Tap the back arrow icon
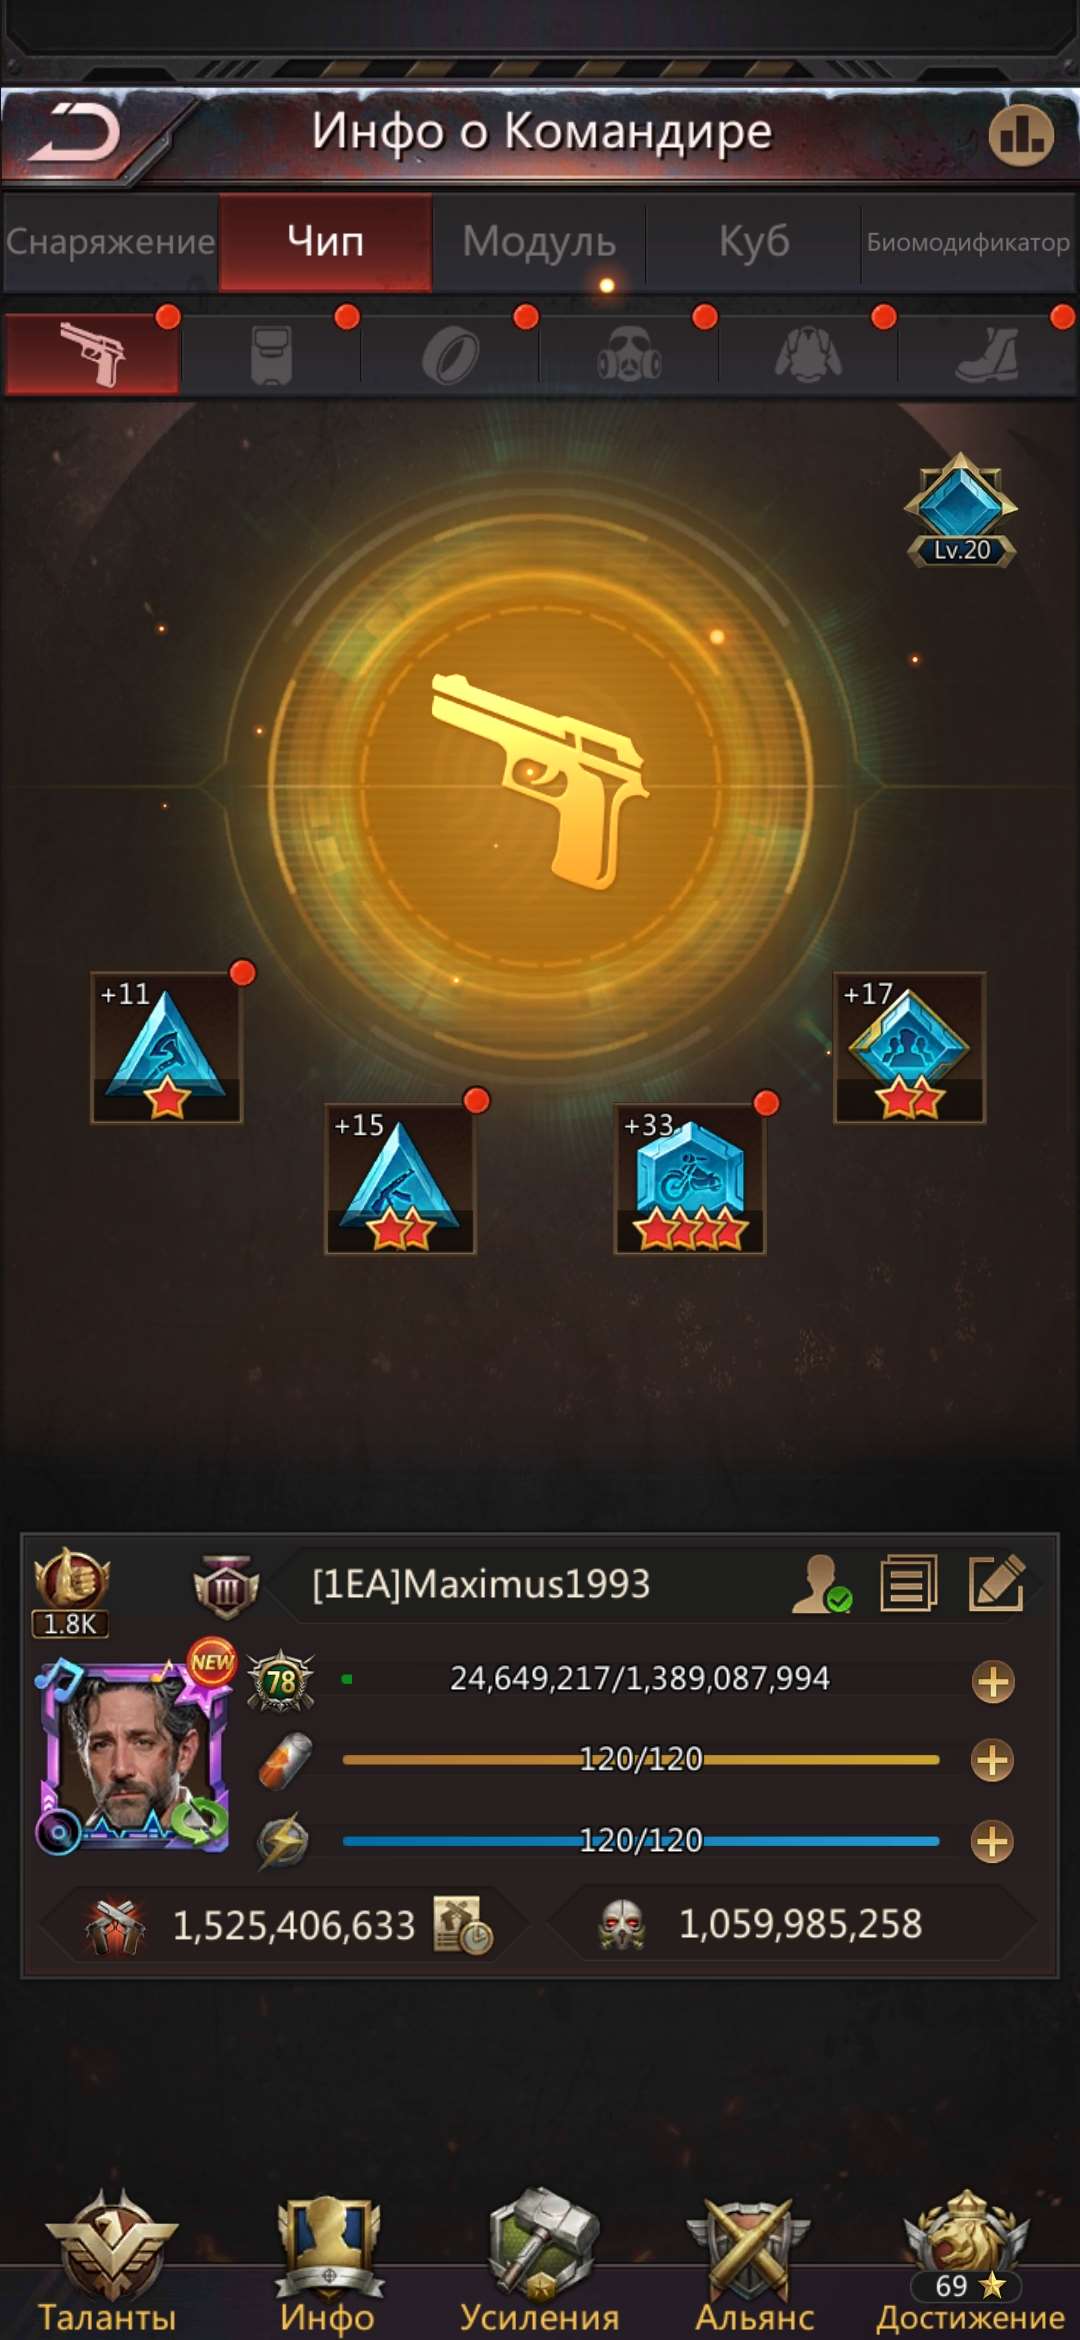The width and height of the screenshot is (1080, 2340). click(74, 133)
